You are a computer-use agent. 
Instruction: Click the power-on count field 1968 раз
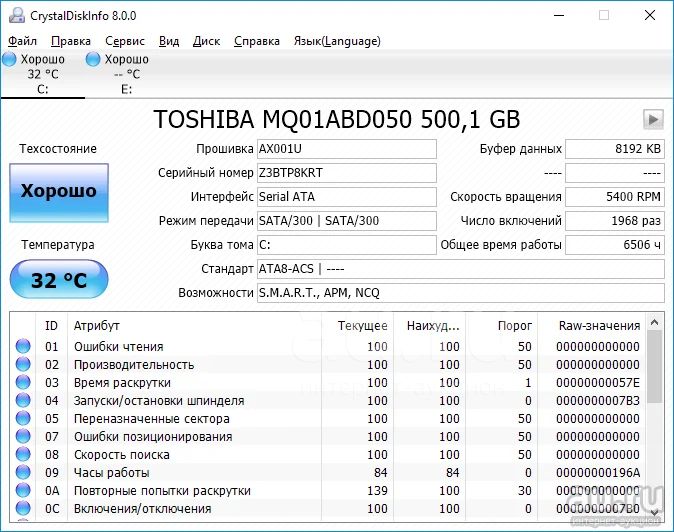(x=615, y=221)
